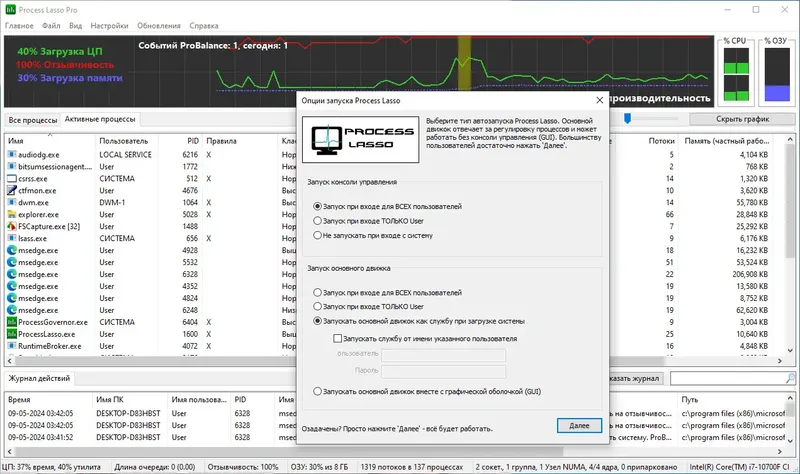Close the startup options dialog
The height and width of the screenshot is (474, 800).
(x=599, y=101)
